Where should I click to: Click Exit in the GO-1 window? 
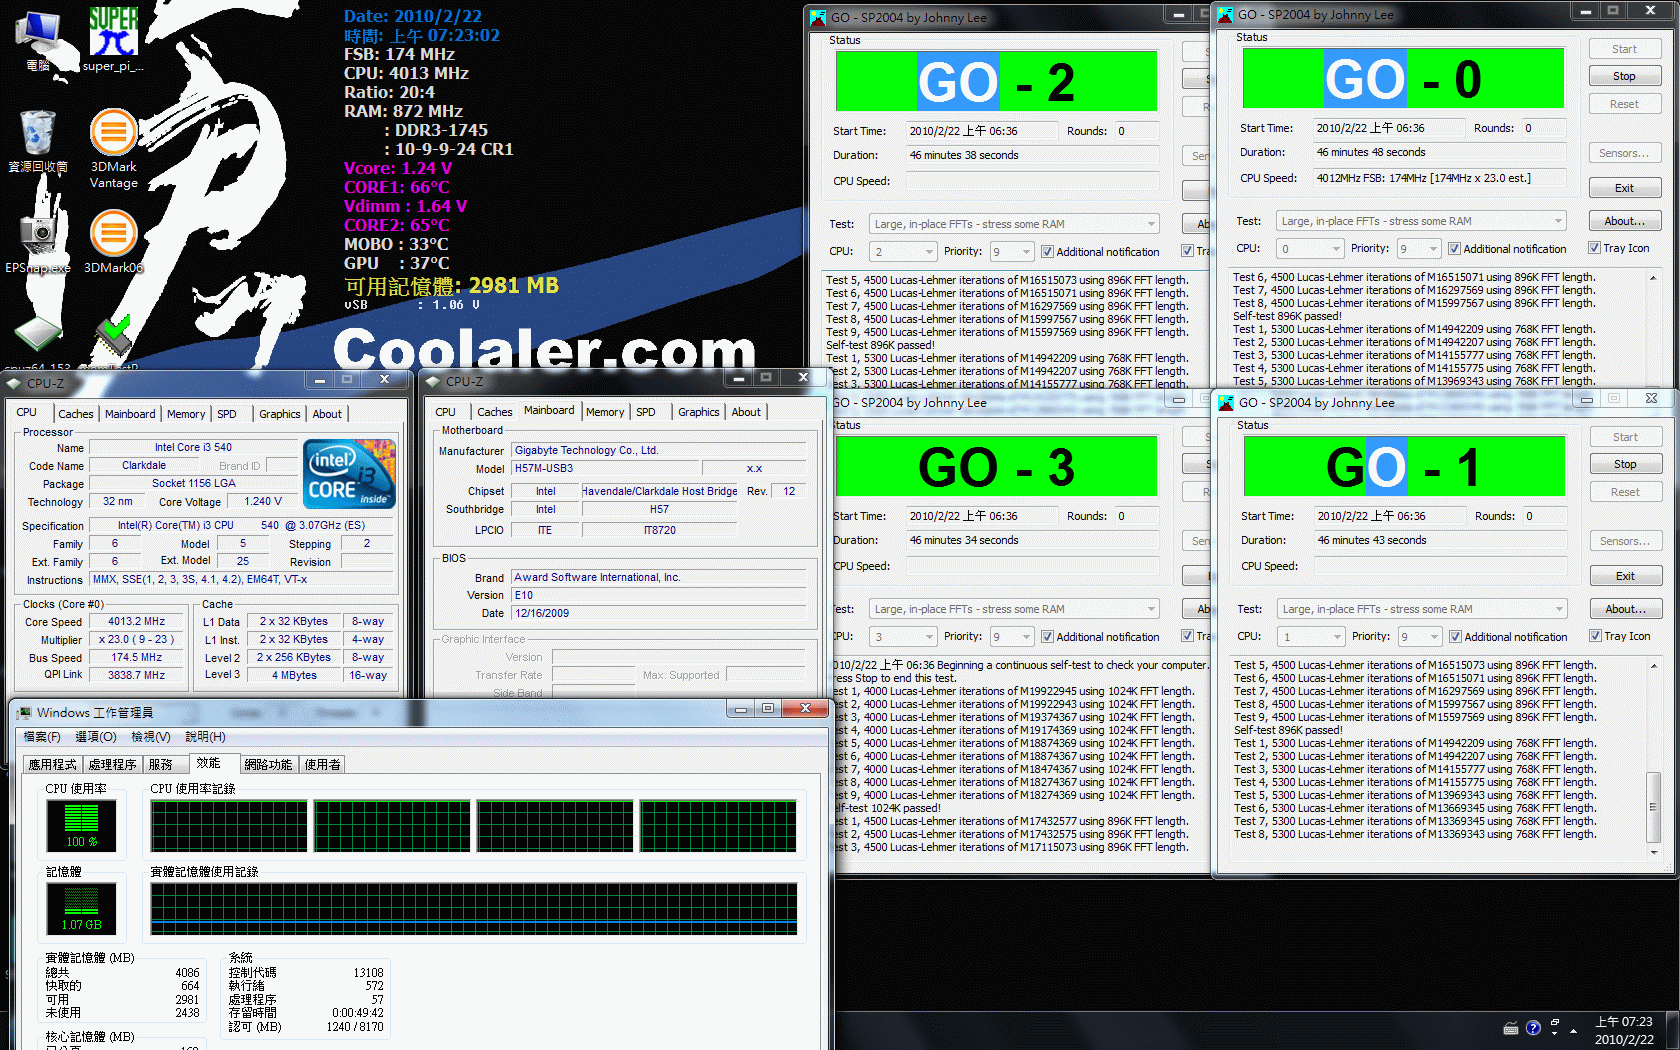coord(1625,576)
